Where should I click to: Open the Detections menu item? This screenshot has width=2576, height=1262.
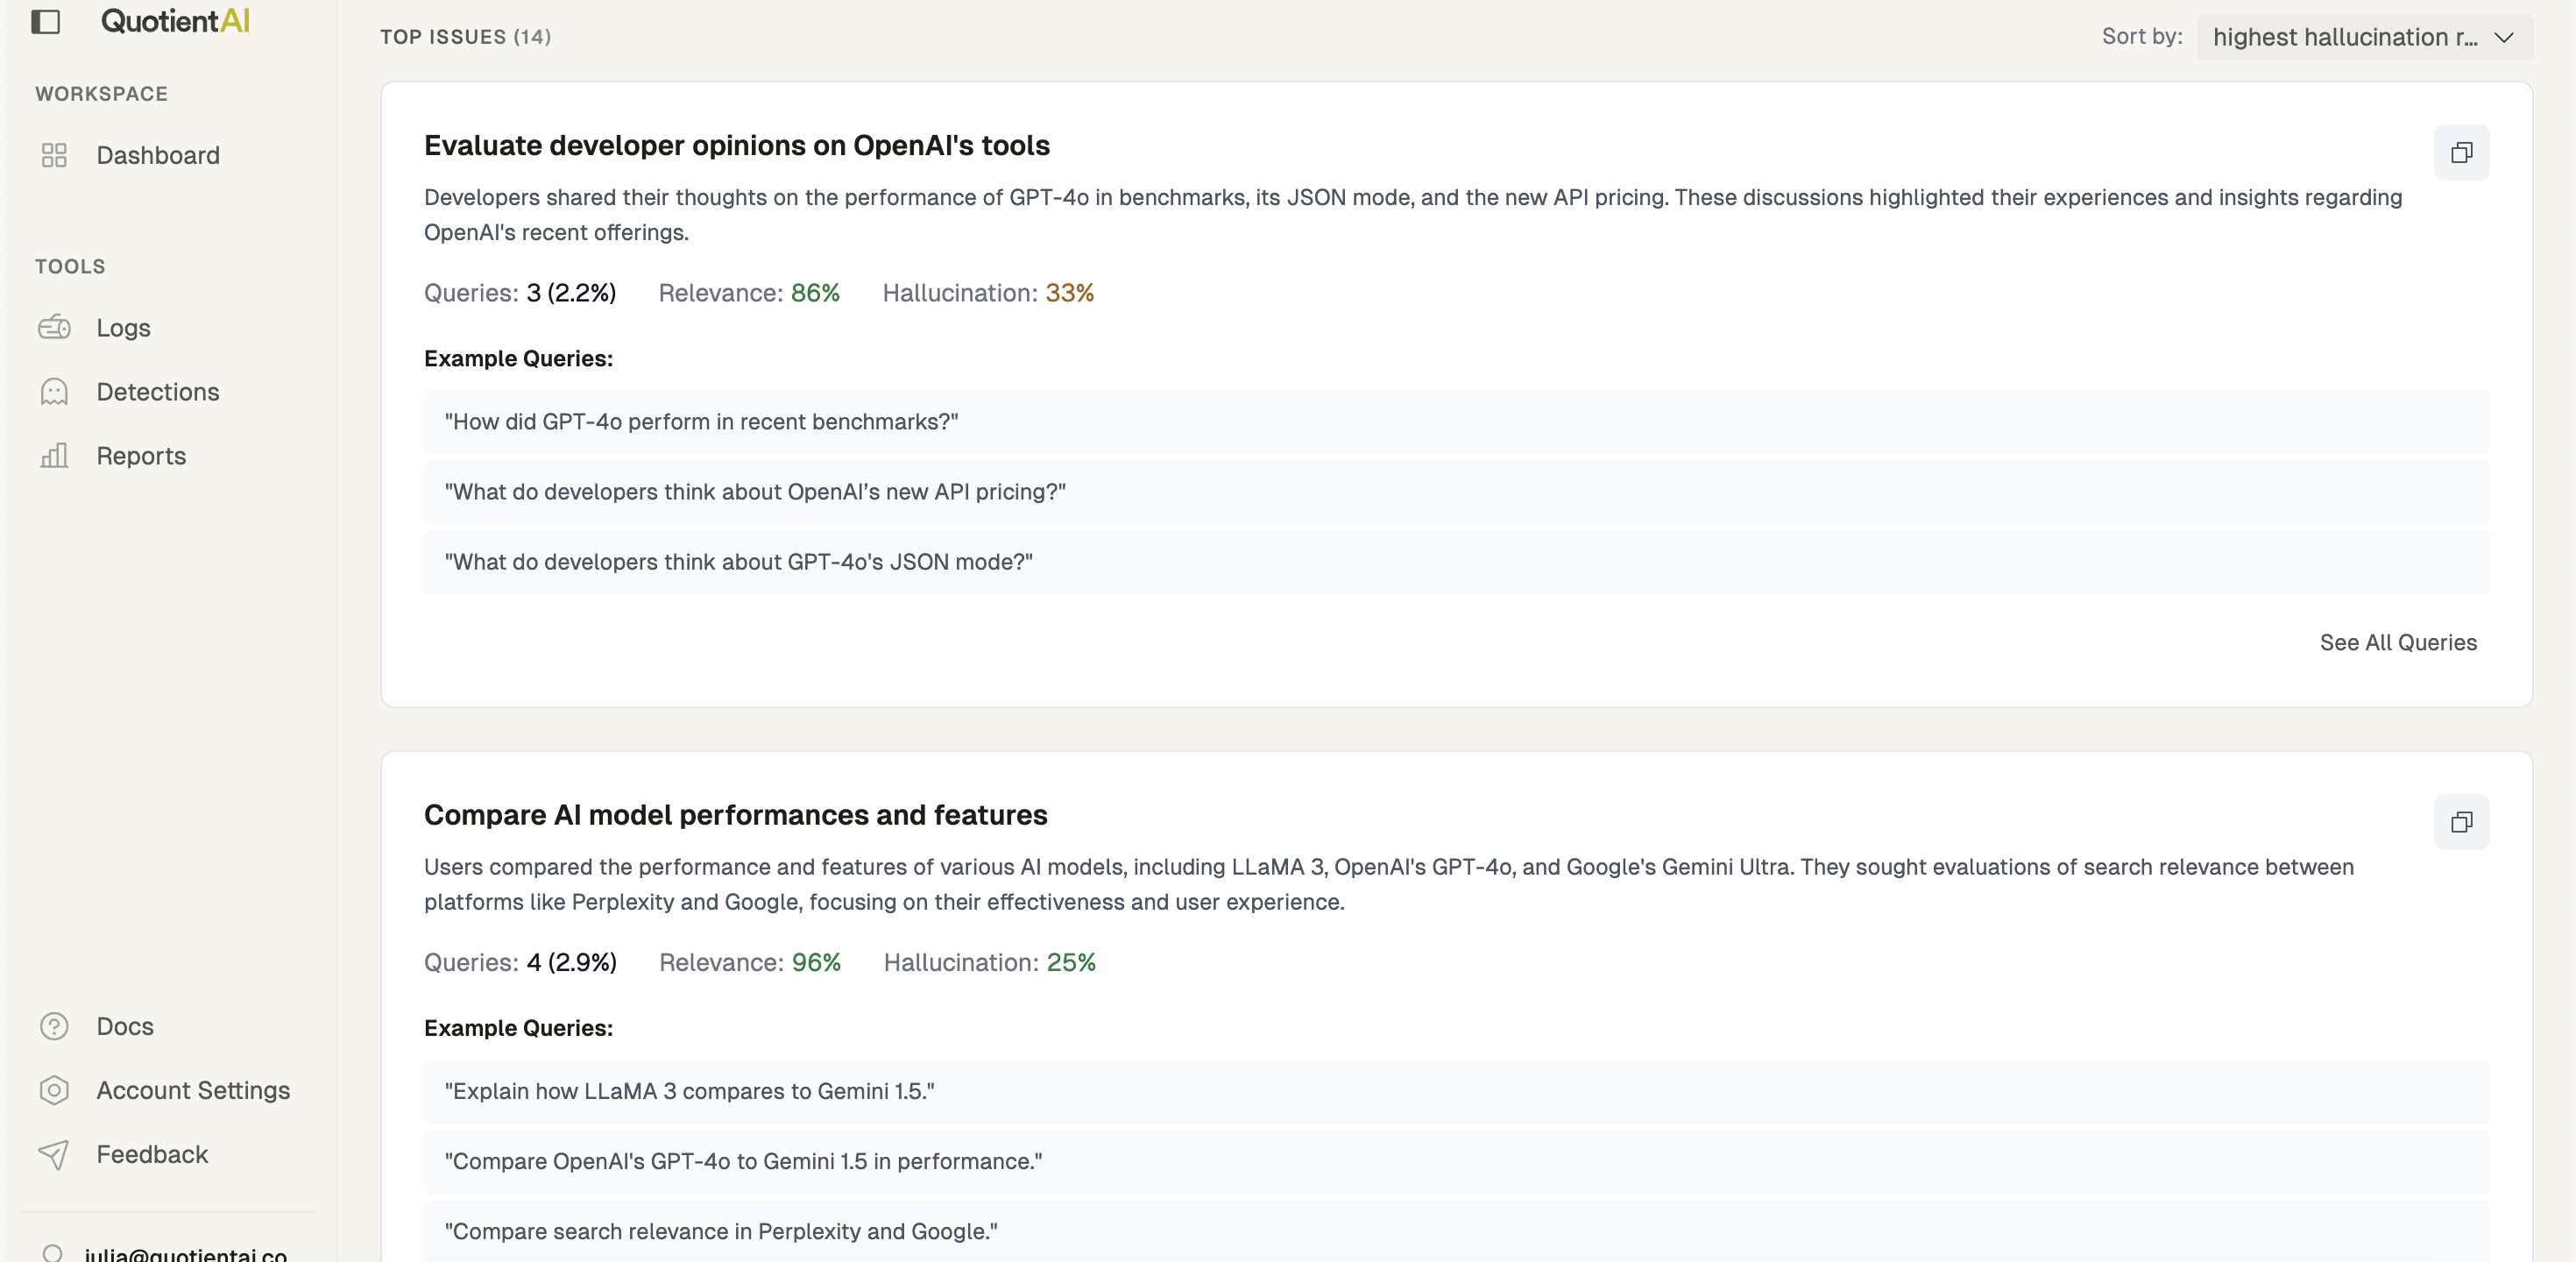pyautogui.click(x=158, y=392)
